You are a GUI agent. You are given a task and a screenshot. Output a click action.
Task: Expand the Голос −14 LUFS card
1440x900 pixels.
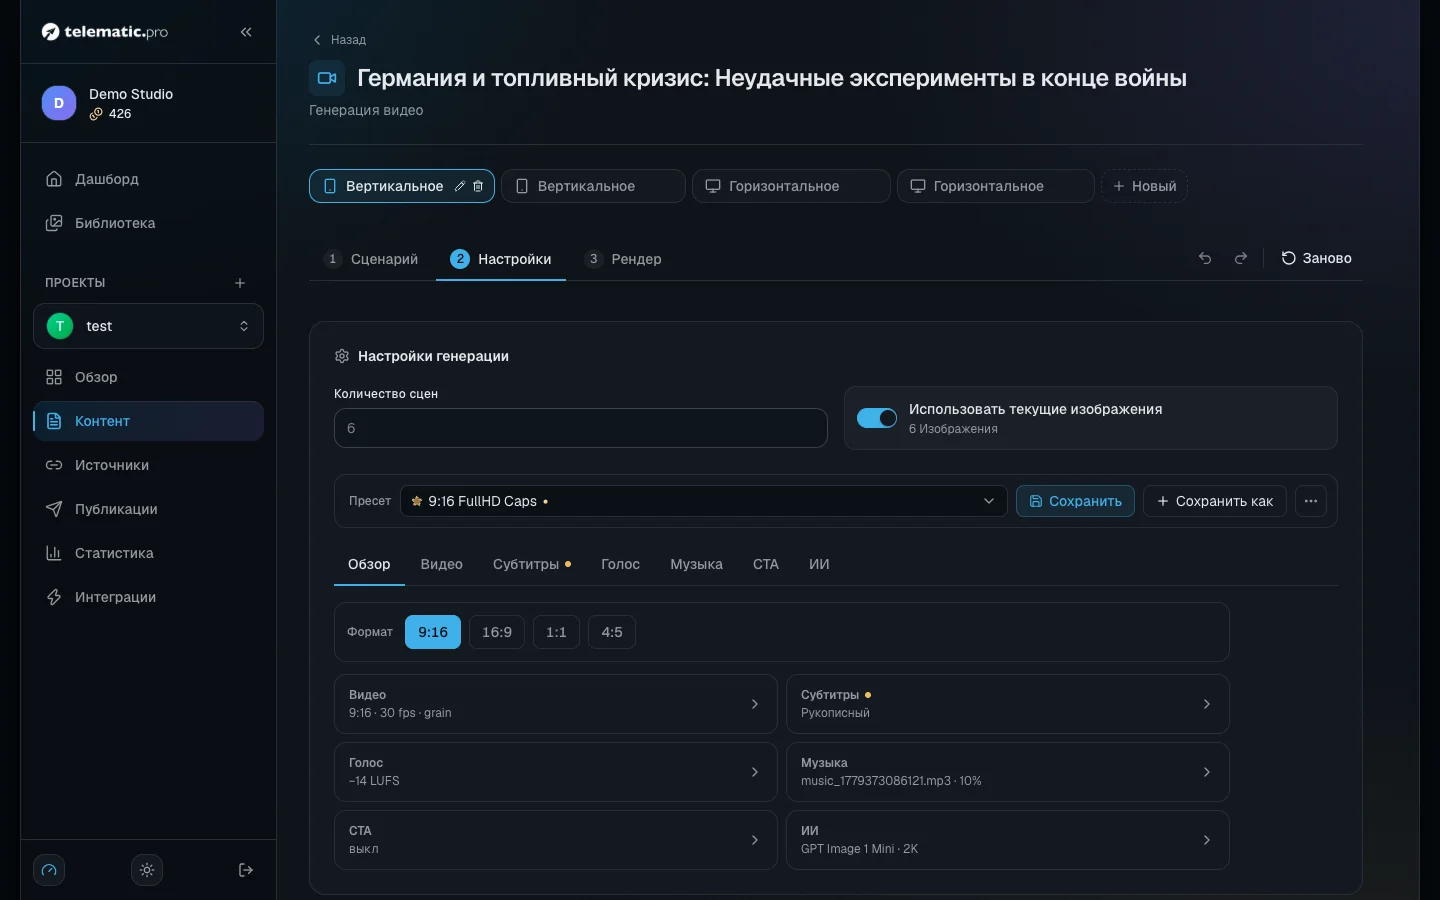click(555, 772)
